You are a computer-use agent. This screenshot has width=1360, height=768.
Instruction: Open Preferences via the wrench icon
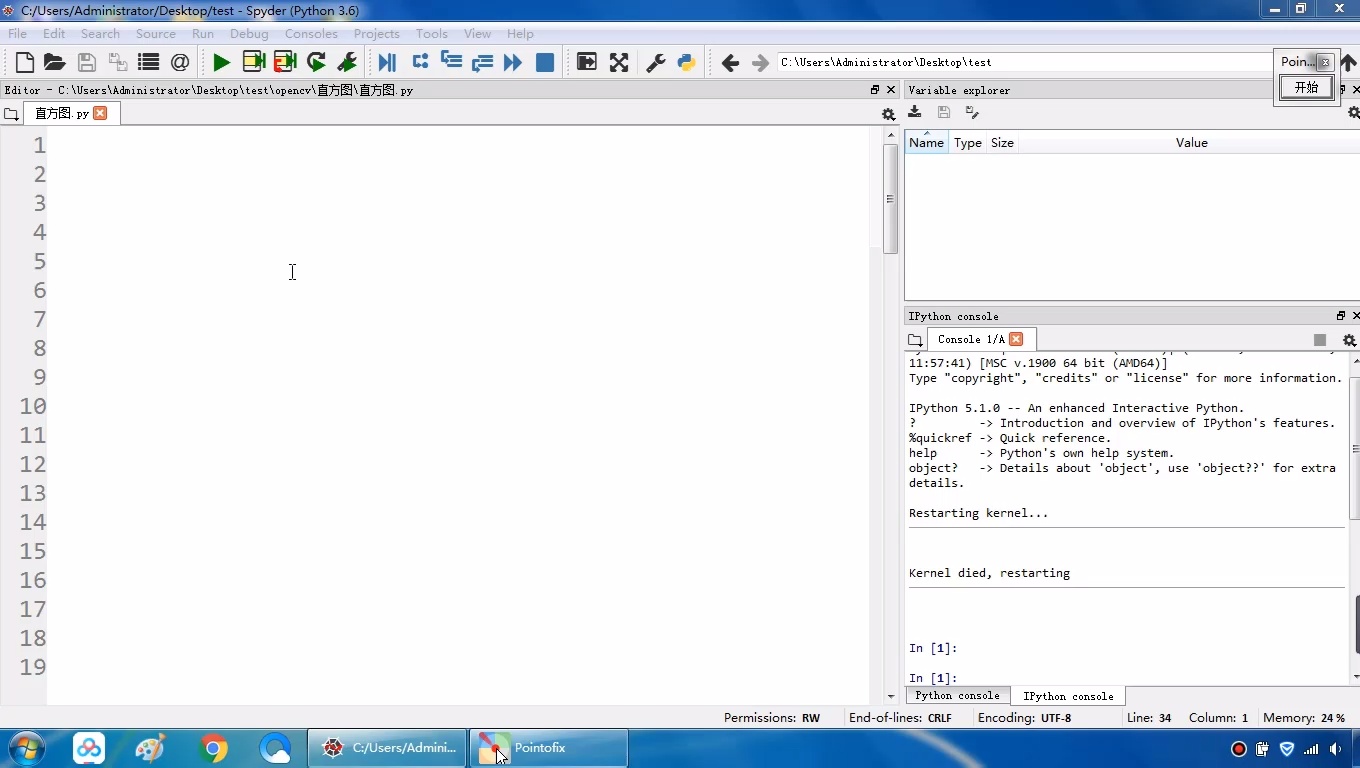pyautogui.click(x=656, y=63)
